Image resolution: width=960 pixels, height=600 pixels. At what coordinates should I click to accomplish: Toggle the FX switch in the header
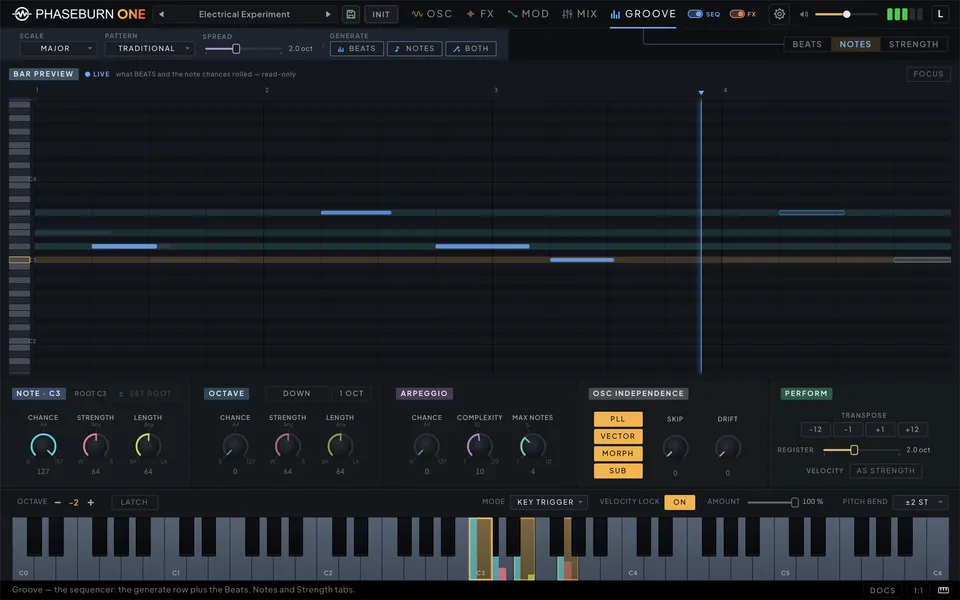pyautogui.click(x=737, y=14)
